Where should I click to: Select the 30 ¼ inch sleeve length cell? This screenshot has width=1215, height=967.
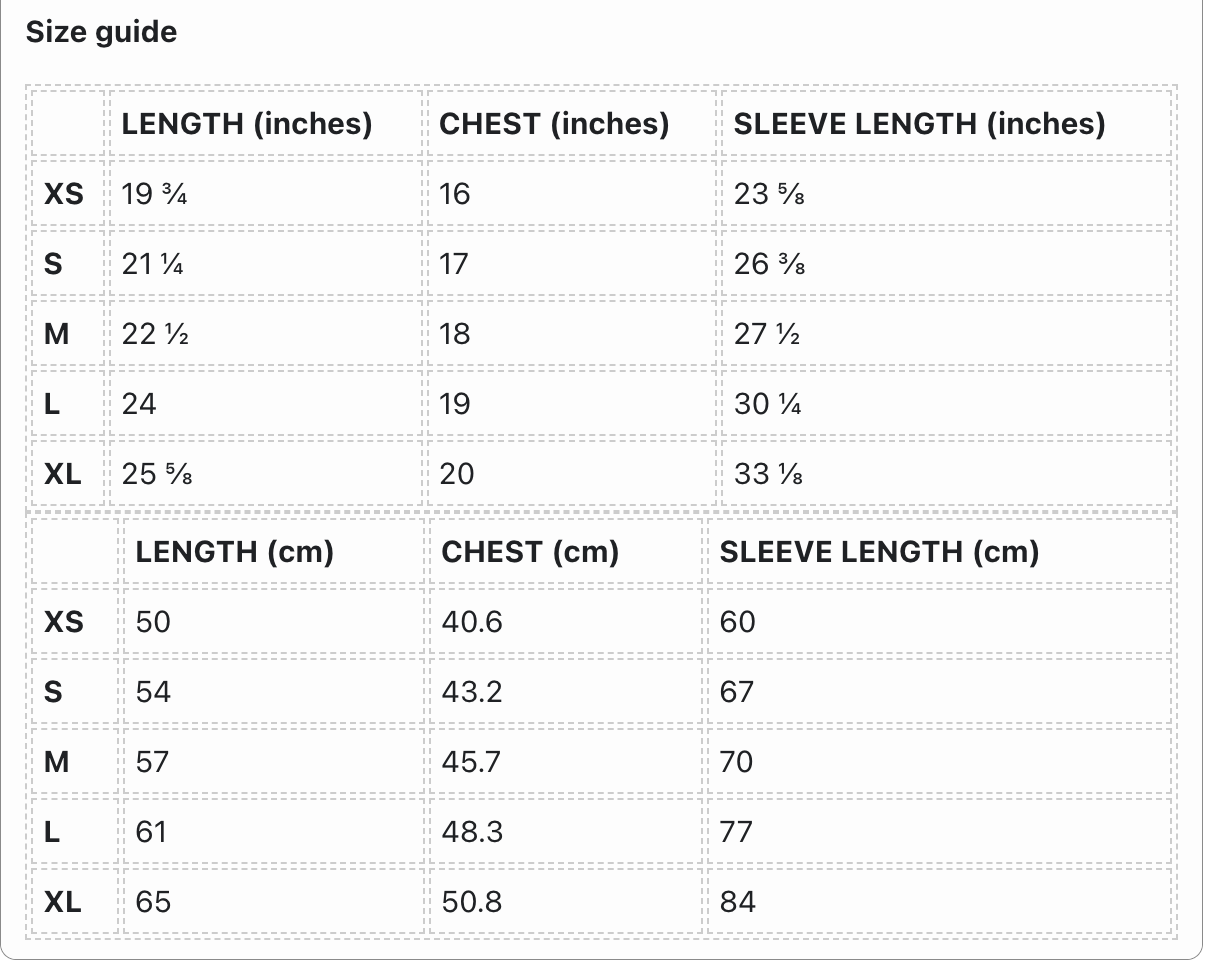click(767, 404)
